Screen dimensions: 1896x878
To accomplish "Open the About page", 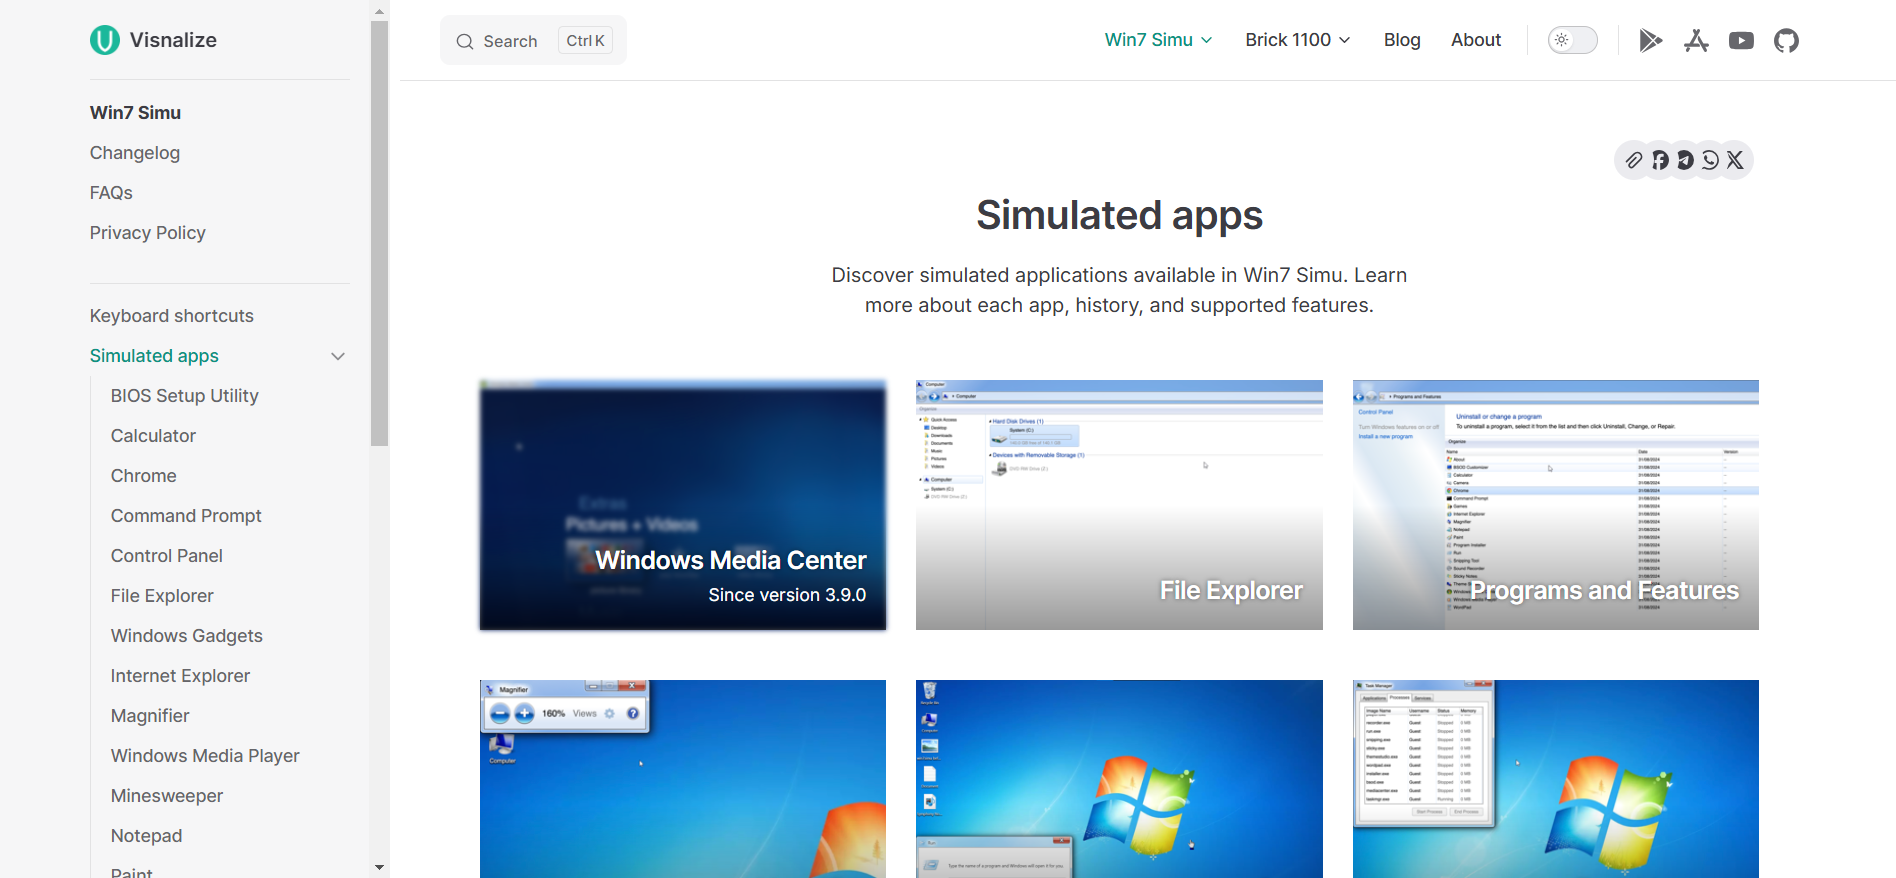I will point(1476,40).
